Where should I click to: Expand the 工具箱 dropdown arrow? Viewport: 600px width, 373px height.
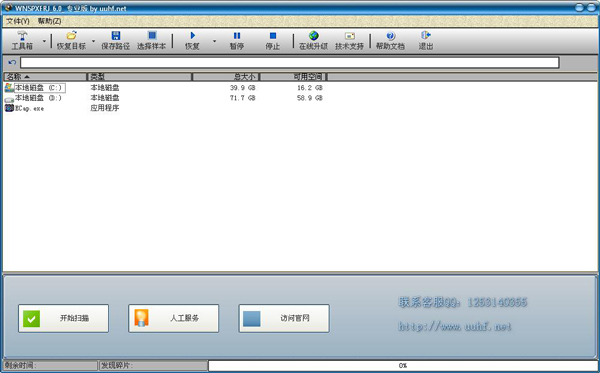(44, 41)
